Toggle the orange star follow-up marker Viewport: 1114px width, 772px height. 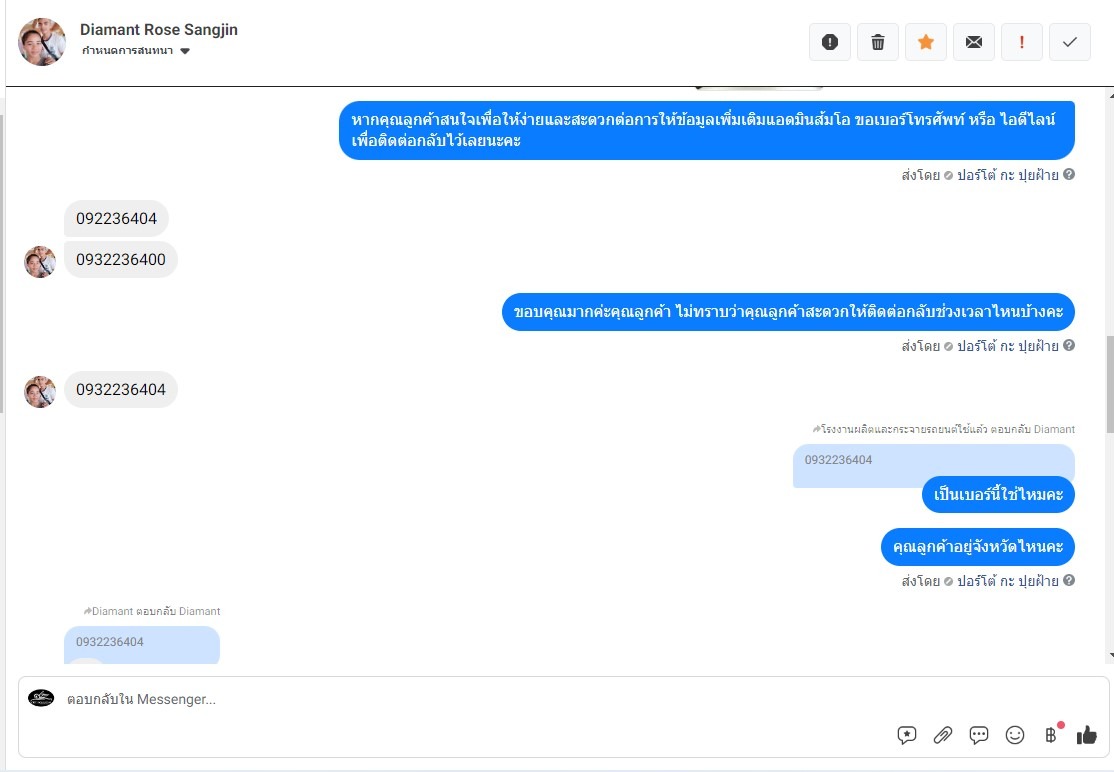pos(925,42)
